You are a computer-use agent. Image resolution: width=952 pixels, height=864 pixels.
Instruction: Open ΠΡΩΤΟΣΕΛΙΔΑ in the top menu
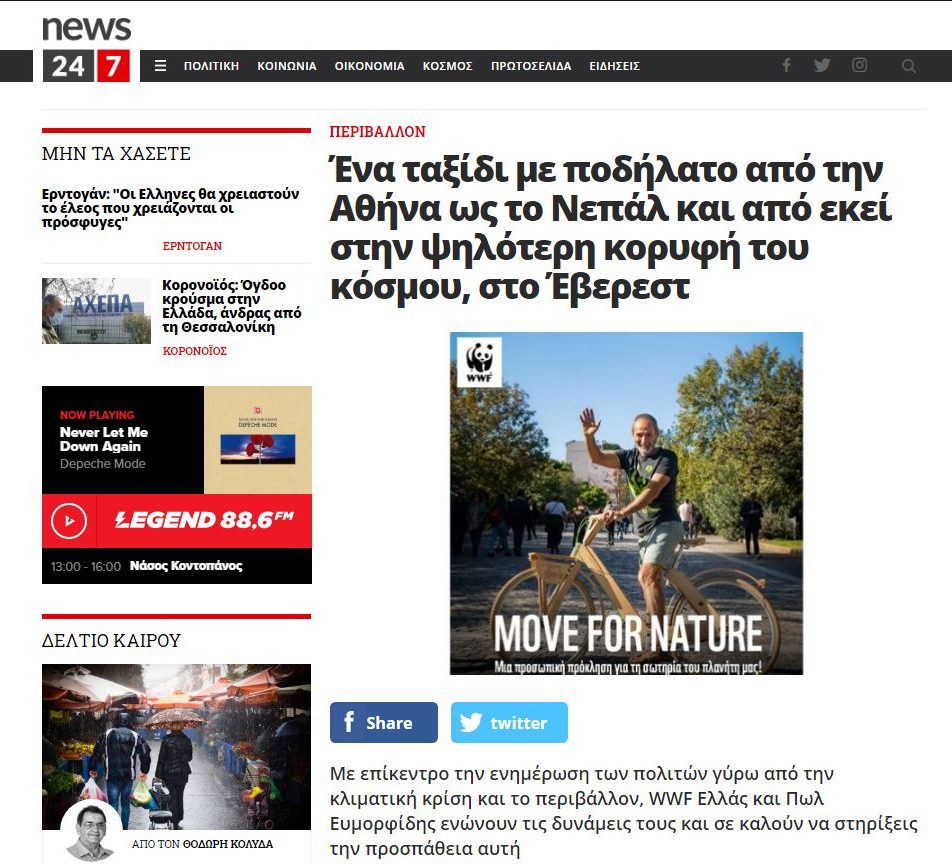click(531, 66)
